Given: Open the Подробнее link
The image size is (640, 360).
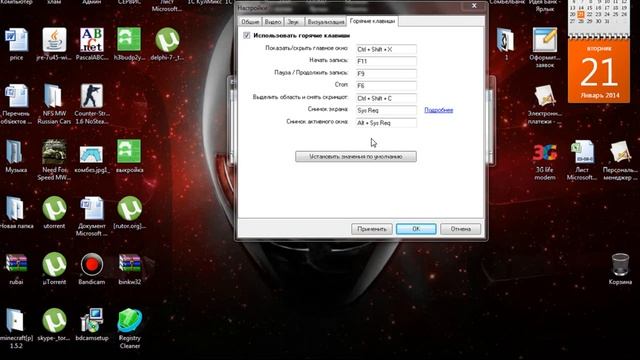Looking at the screenshot, I should pyautogui.click(x=439, y=110).
